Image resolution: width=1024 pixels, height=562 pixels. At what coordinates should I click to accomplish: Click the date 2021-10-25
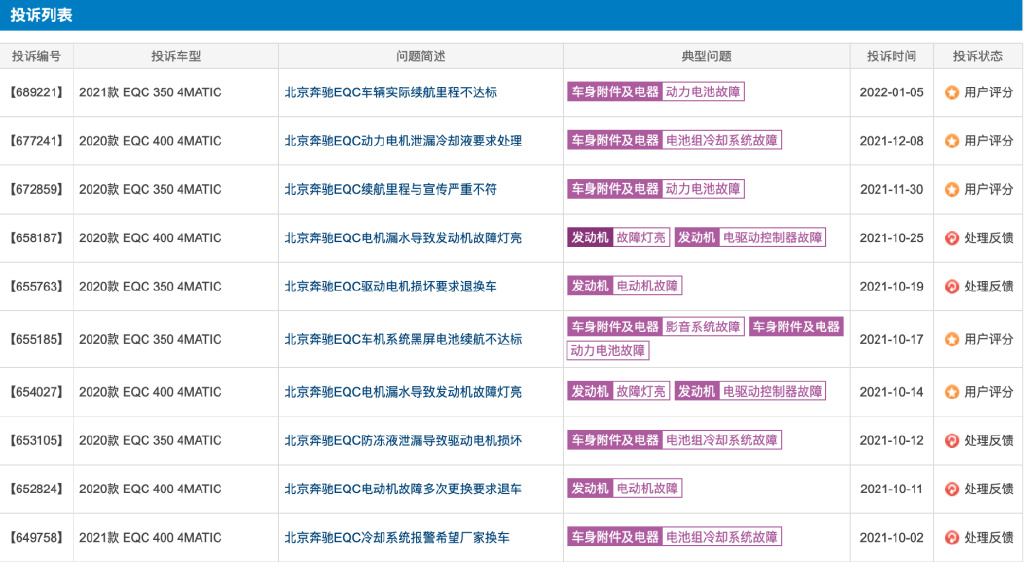point(891,238)
